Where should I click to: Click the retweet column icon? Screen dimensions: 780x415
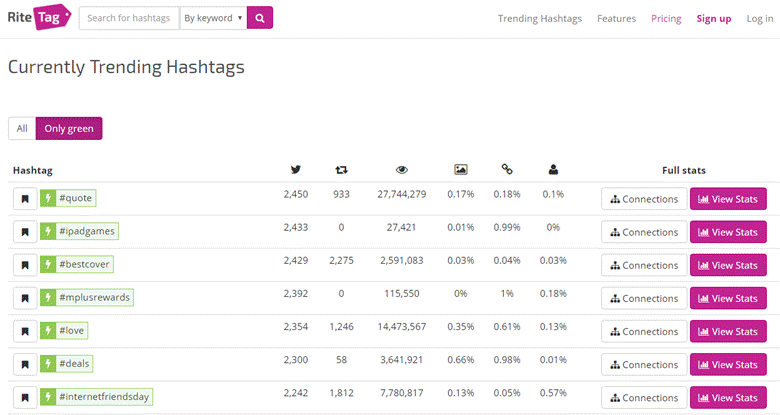[x=341, y=171]
